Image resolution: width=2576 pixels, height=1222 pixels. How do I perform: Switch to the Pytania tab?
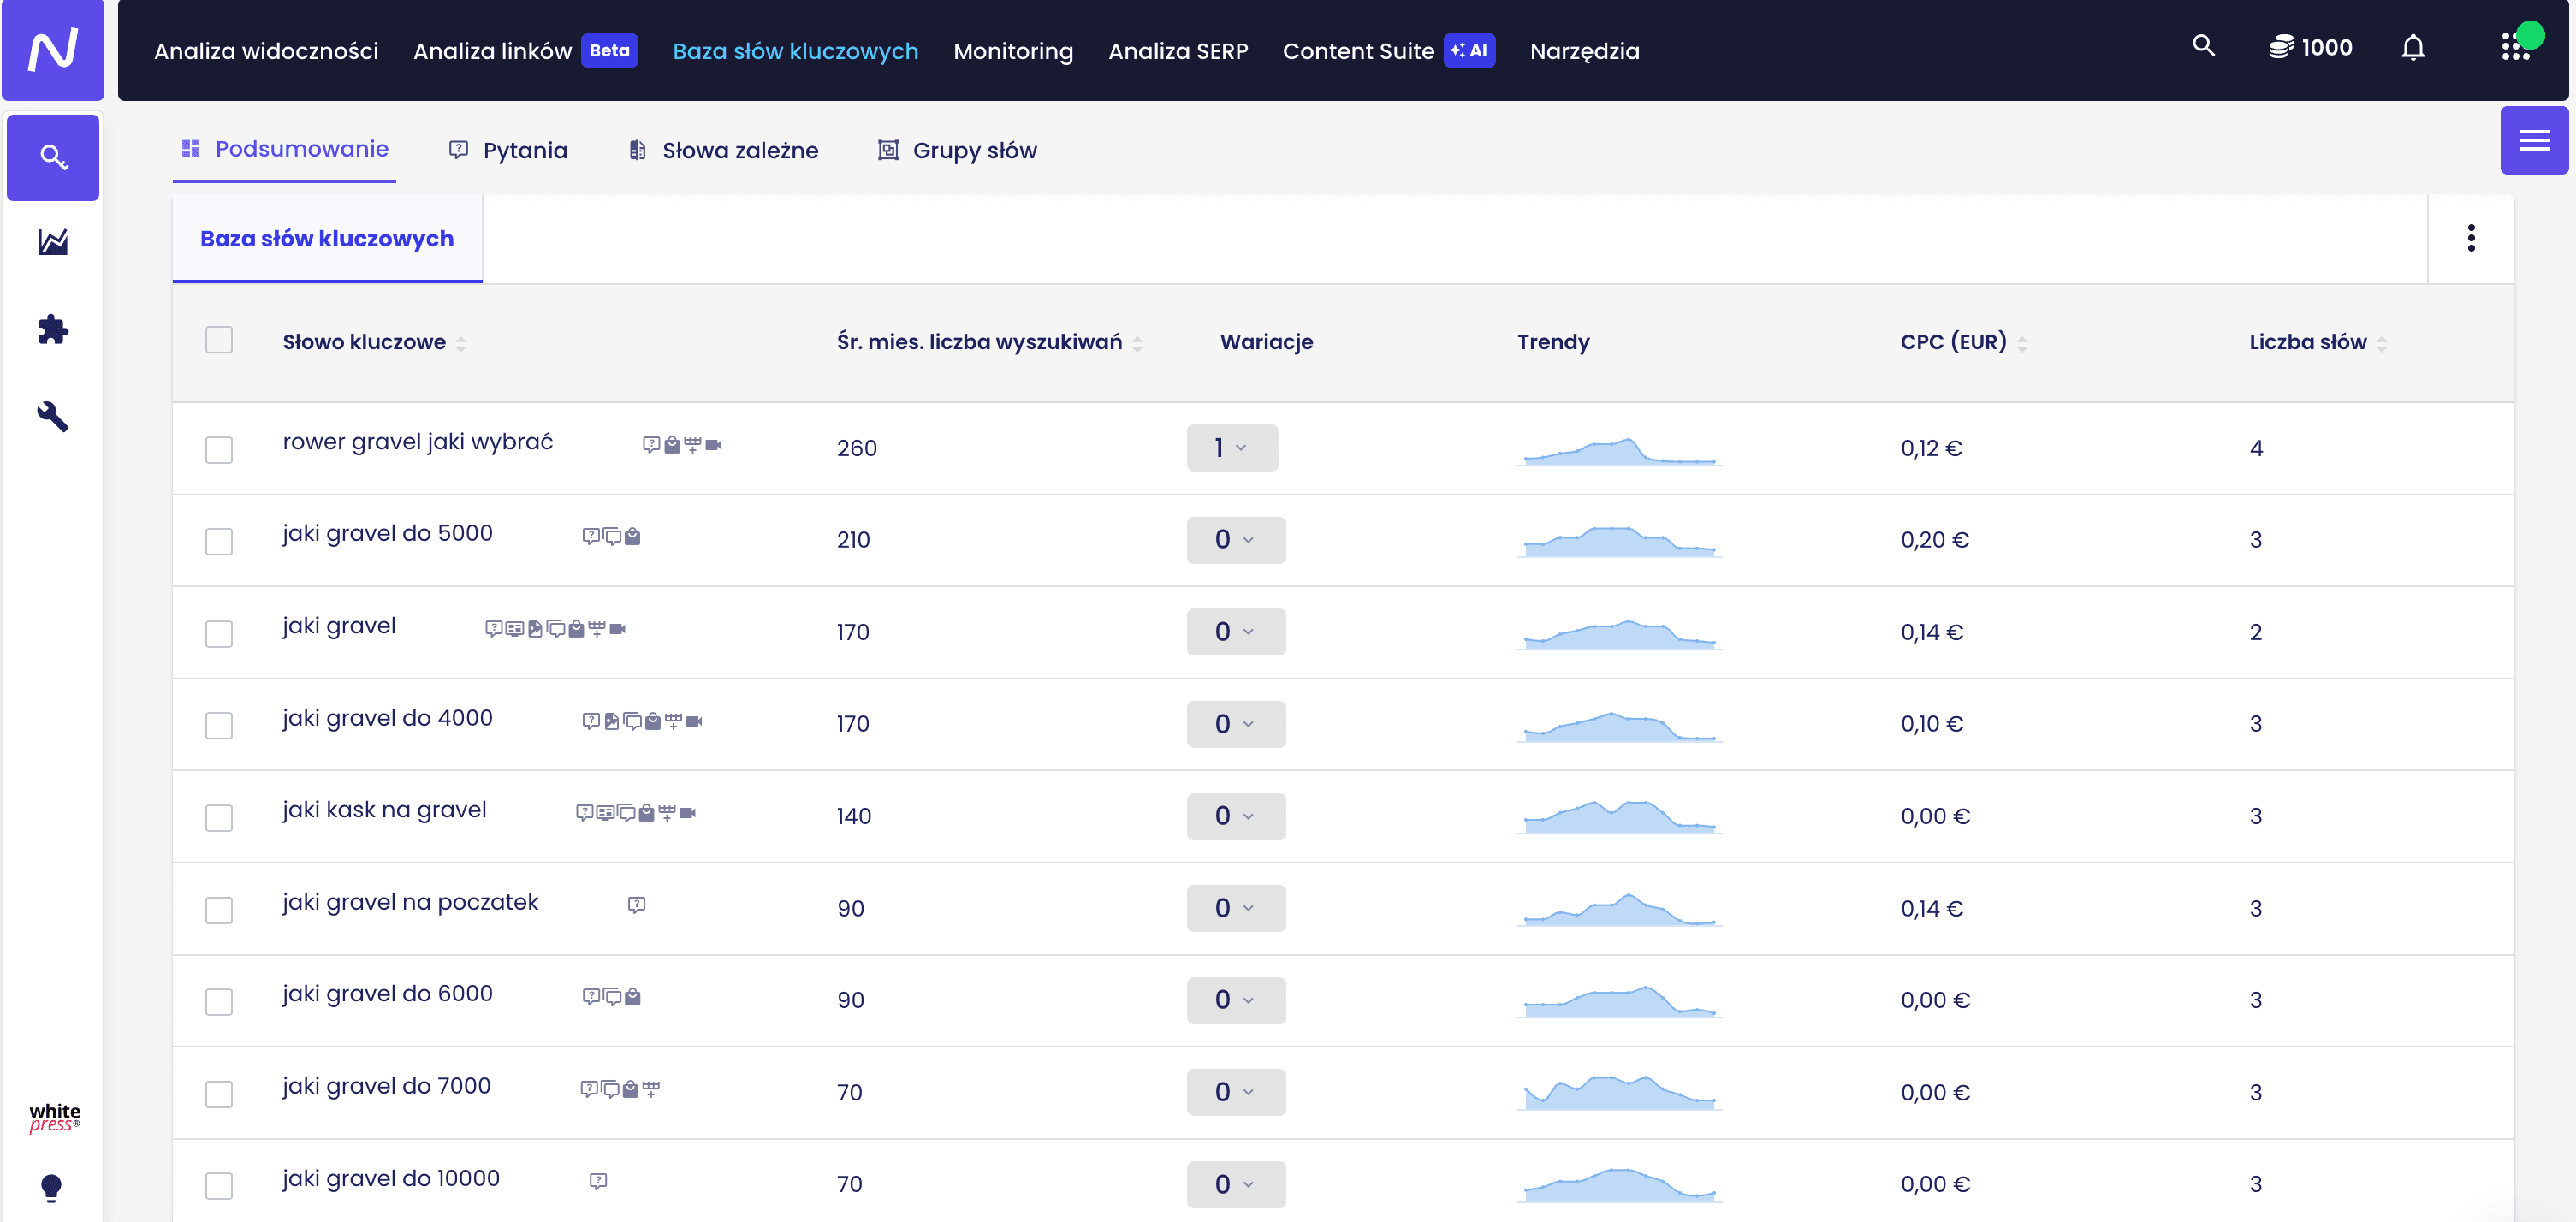[508, 150]
